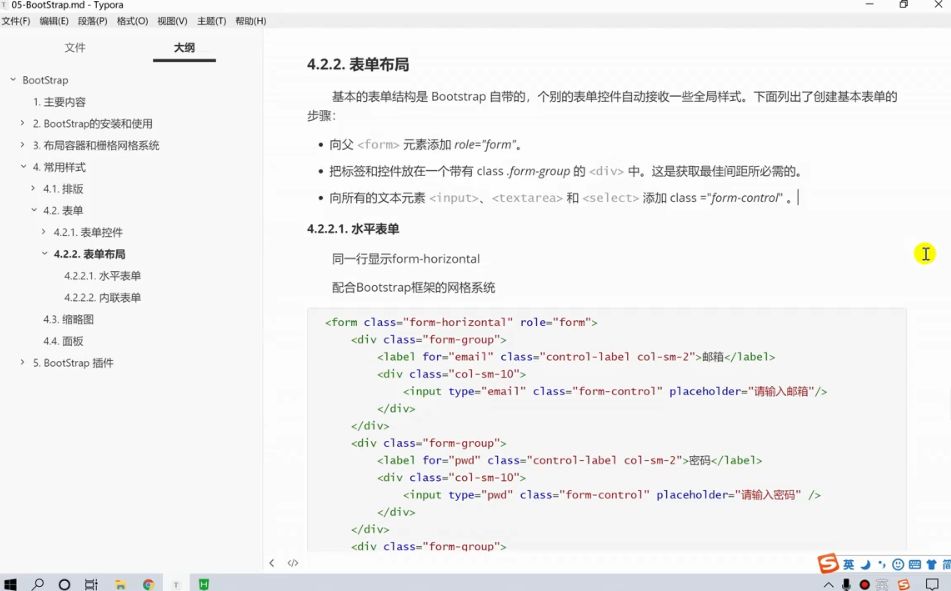Click the form-horizontal code line in code block
Screen dimensions: 951x591
coord(461,322)
